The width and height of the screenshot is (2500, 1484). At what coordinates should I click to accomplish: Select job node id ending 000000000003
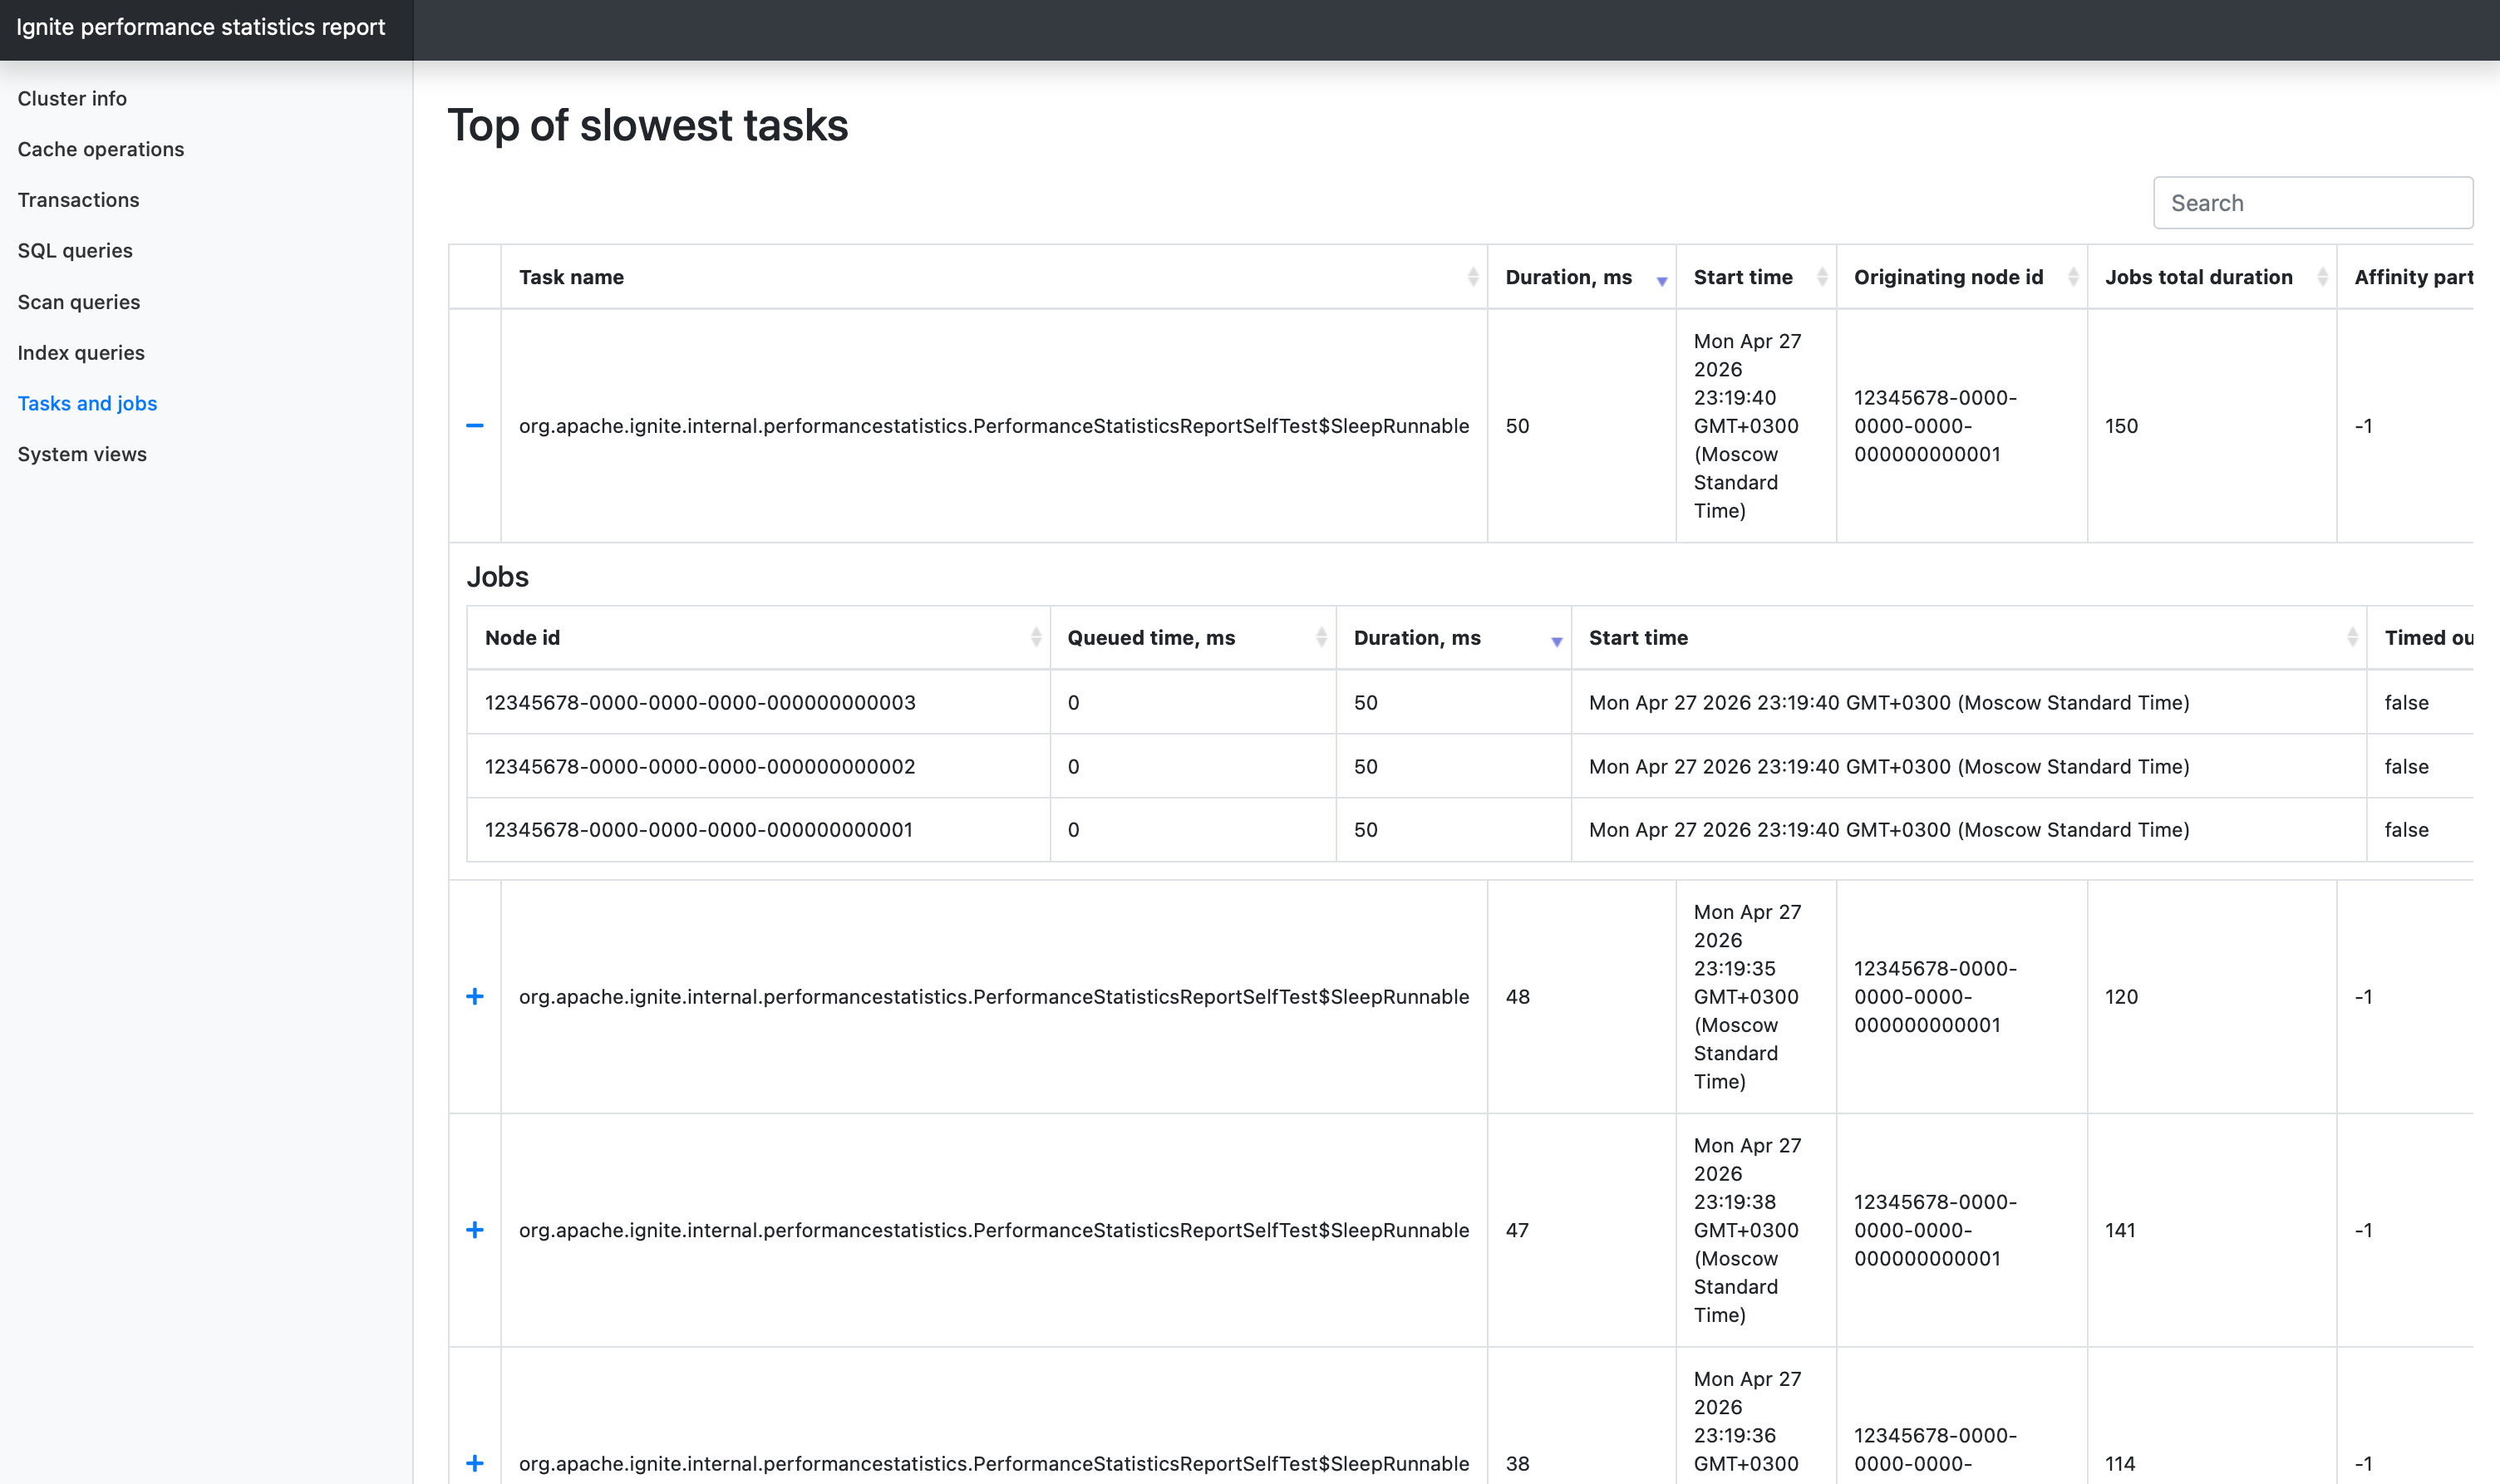[700, 703]
